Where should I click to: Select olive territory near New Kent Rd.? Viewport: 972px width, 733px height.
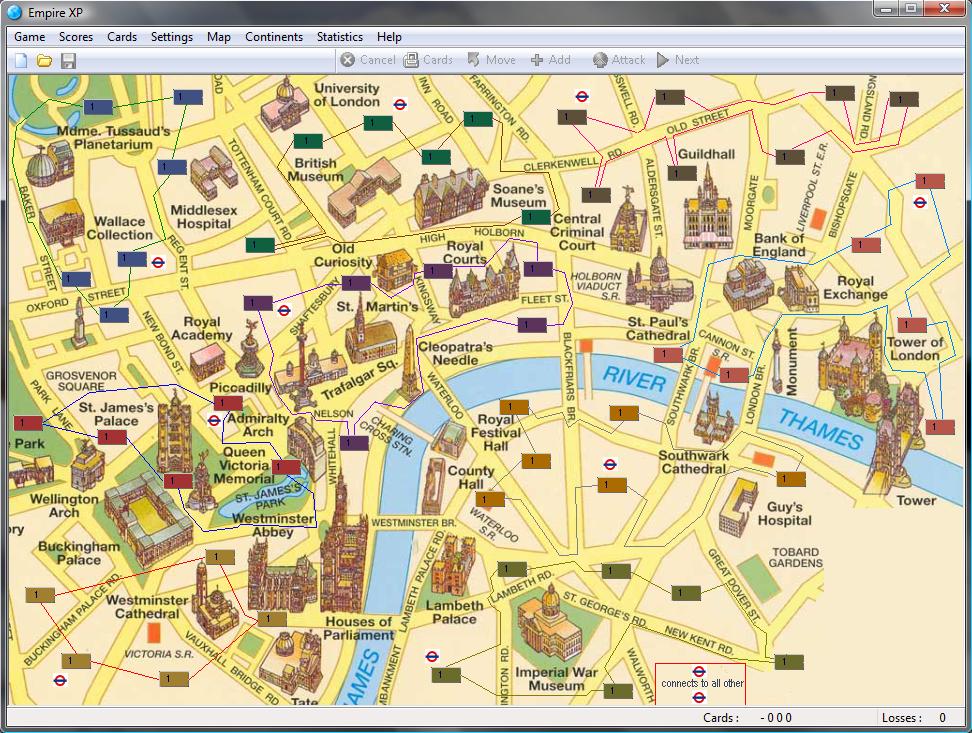coord(789,662)
